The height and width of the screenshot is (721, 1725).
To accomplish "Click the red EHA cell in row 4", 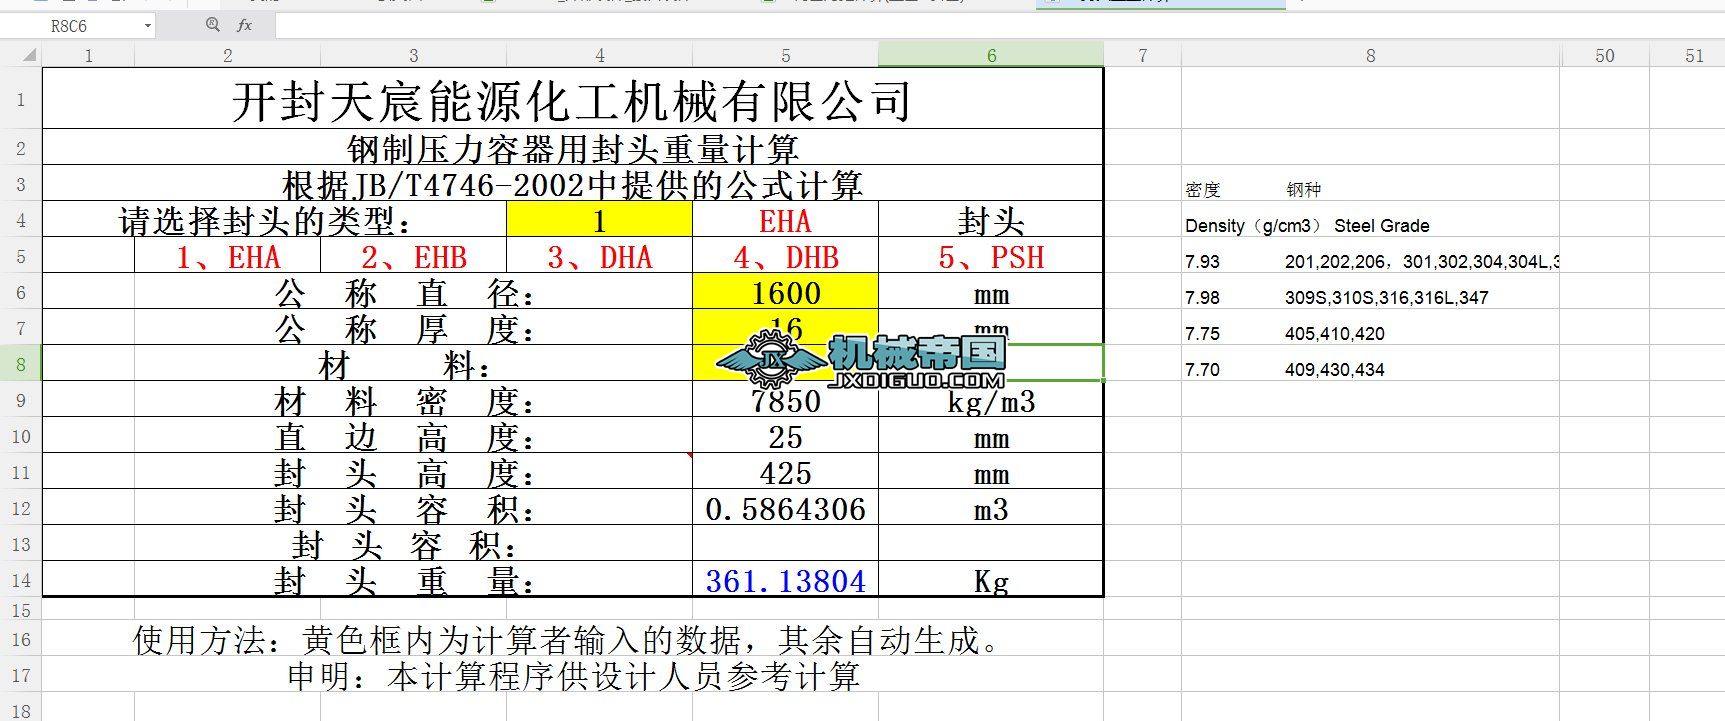I will click(x=785, y=220).
